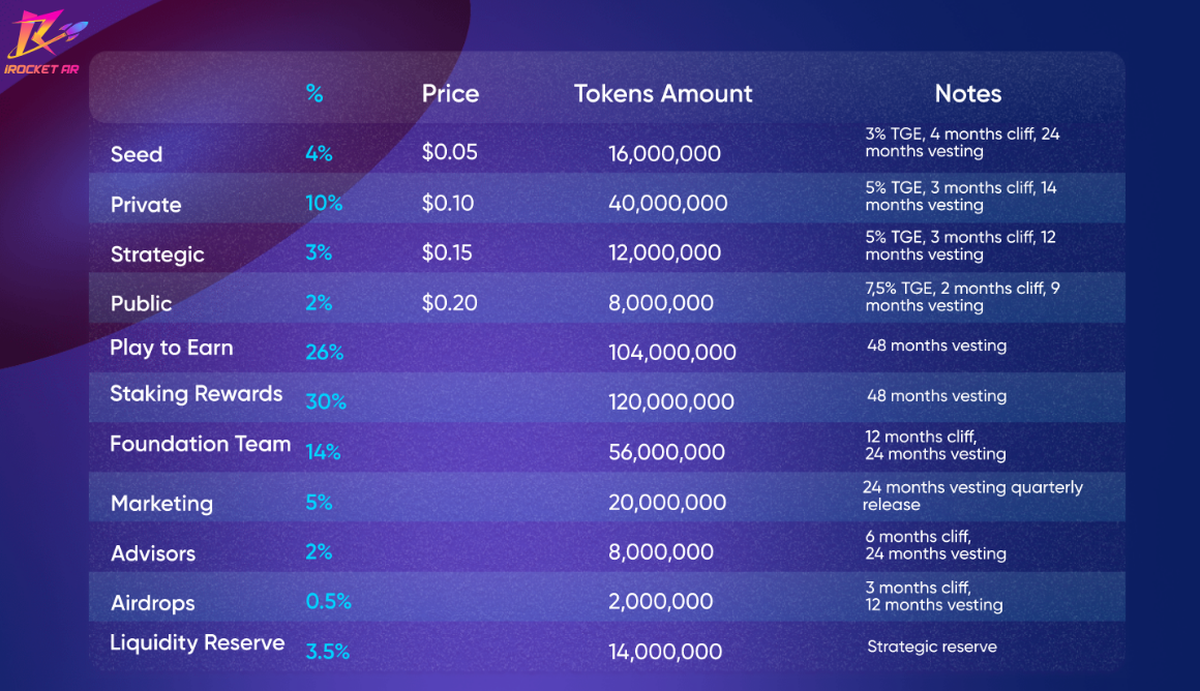Viewport: 1200px width, 691px height.
Task: Click the Advisors row label
Action: tap(153, 553)
